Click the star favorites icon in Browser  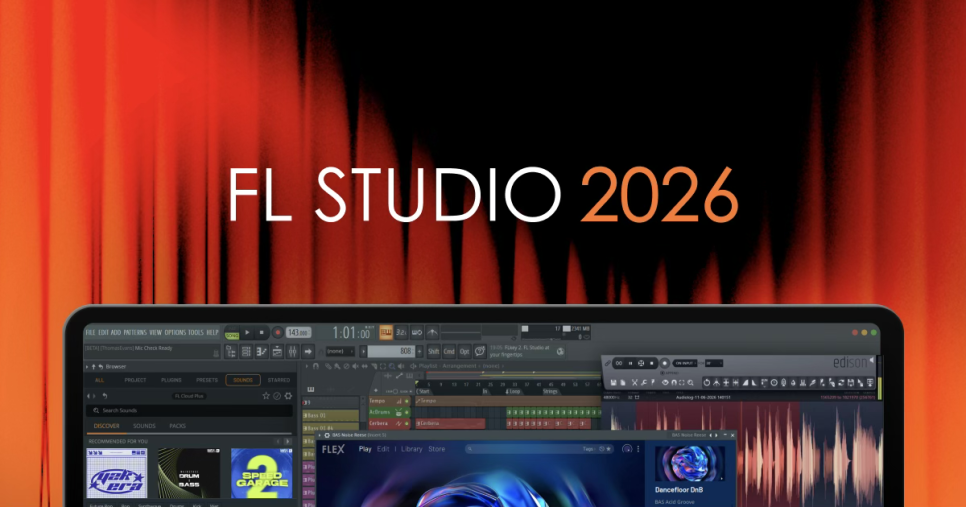point(266,396)
